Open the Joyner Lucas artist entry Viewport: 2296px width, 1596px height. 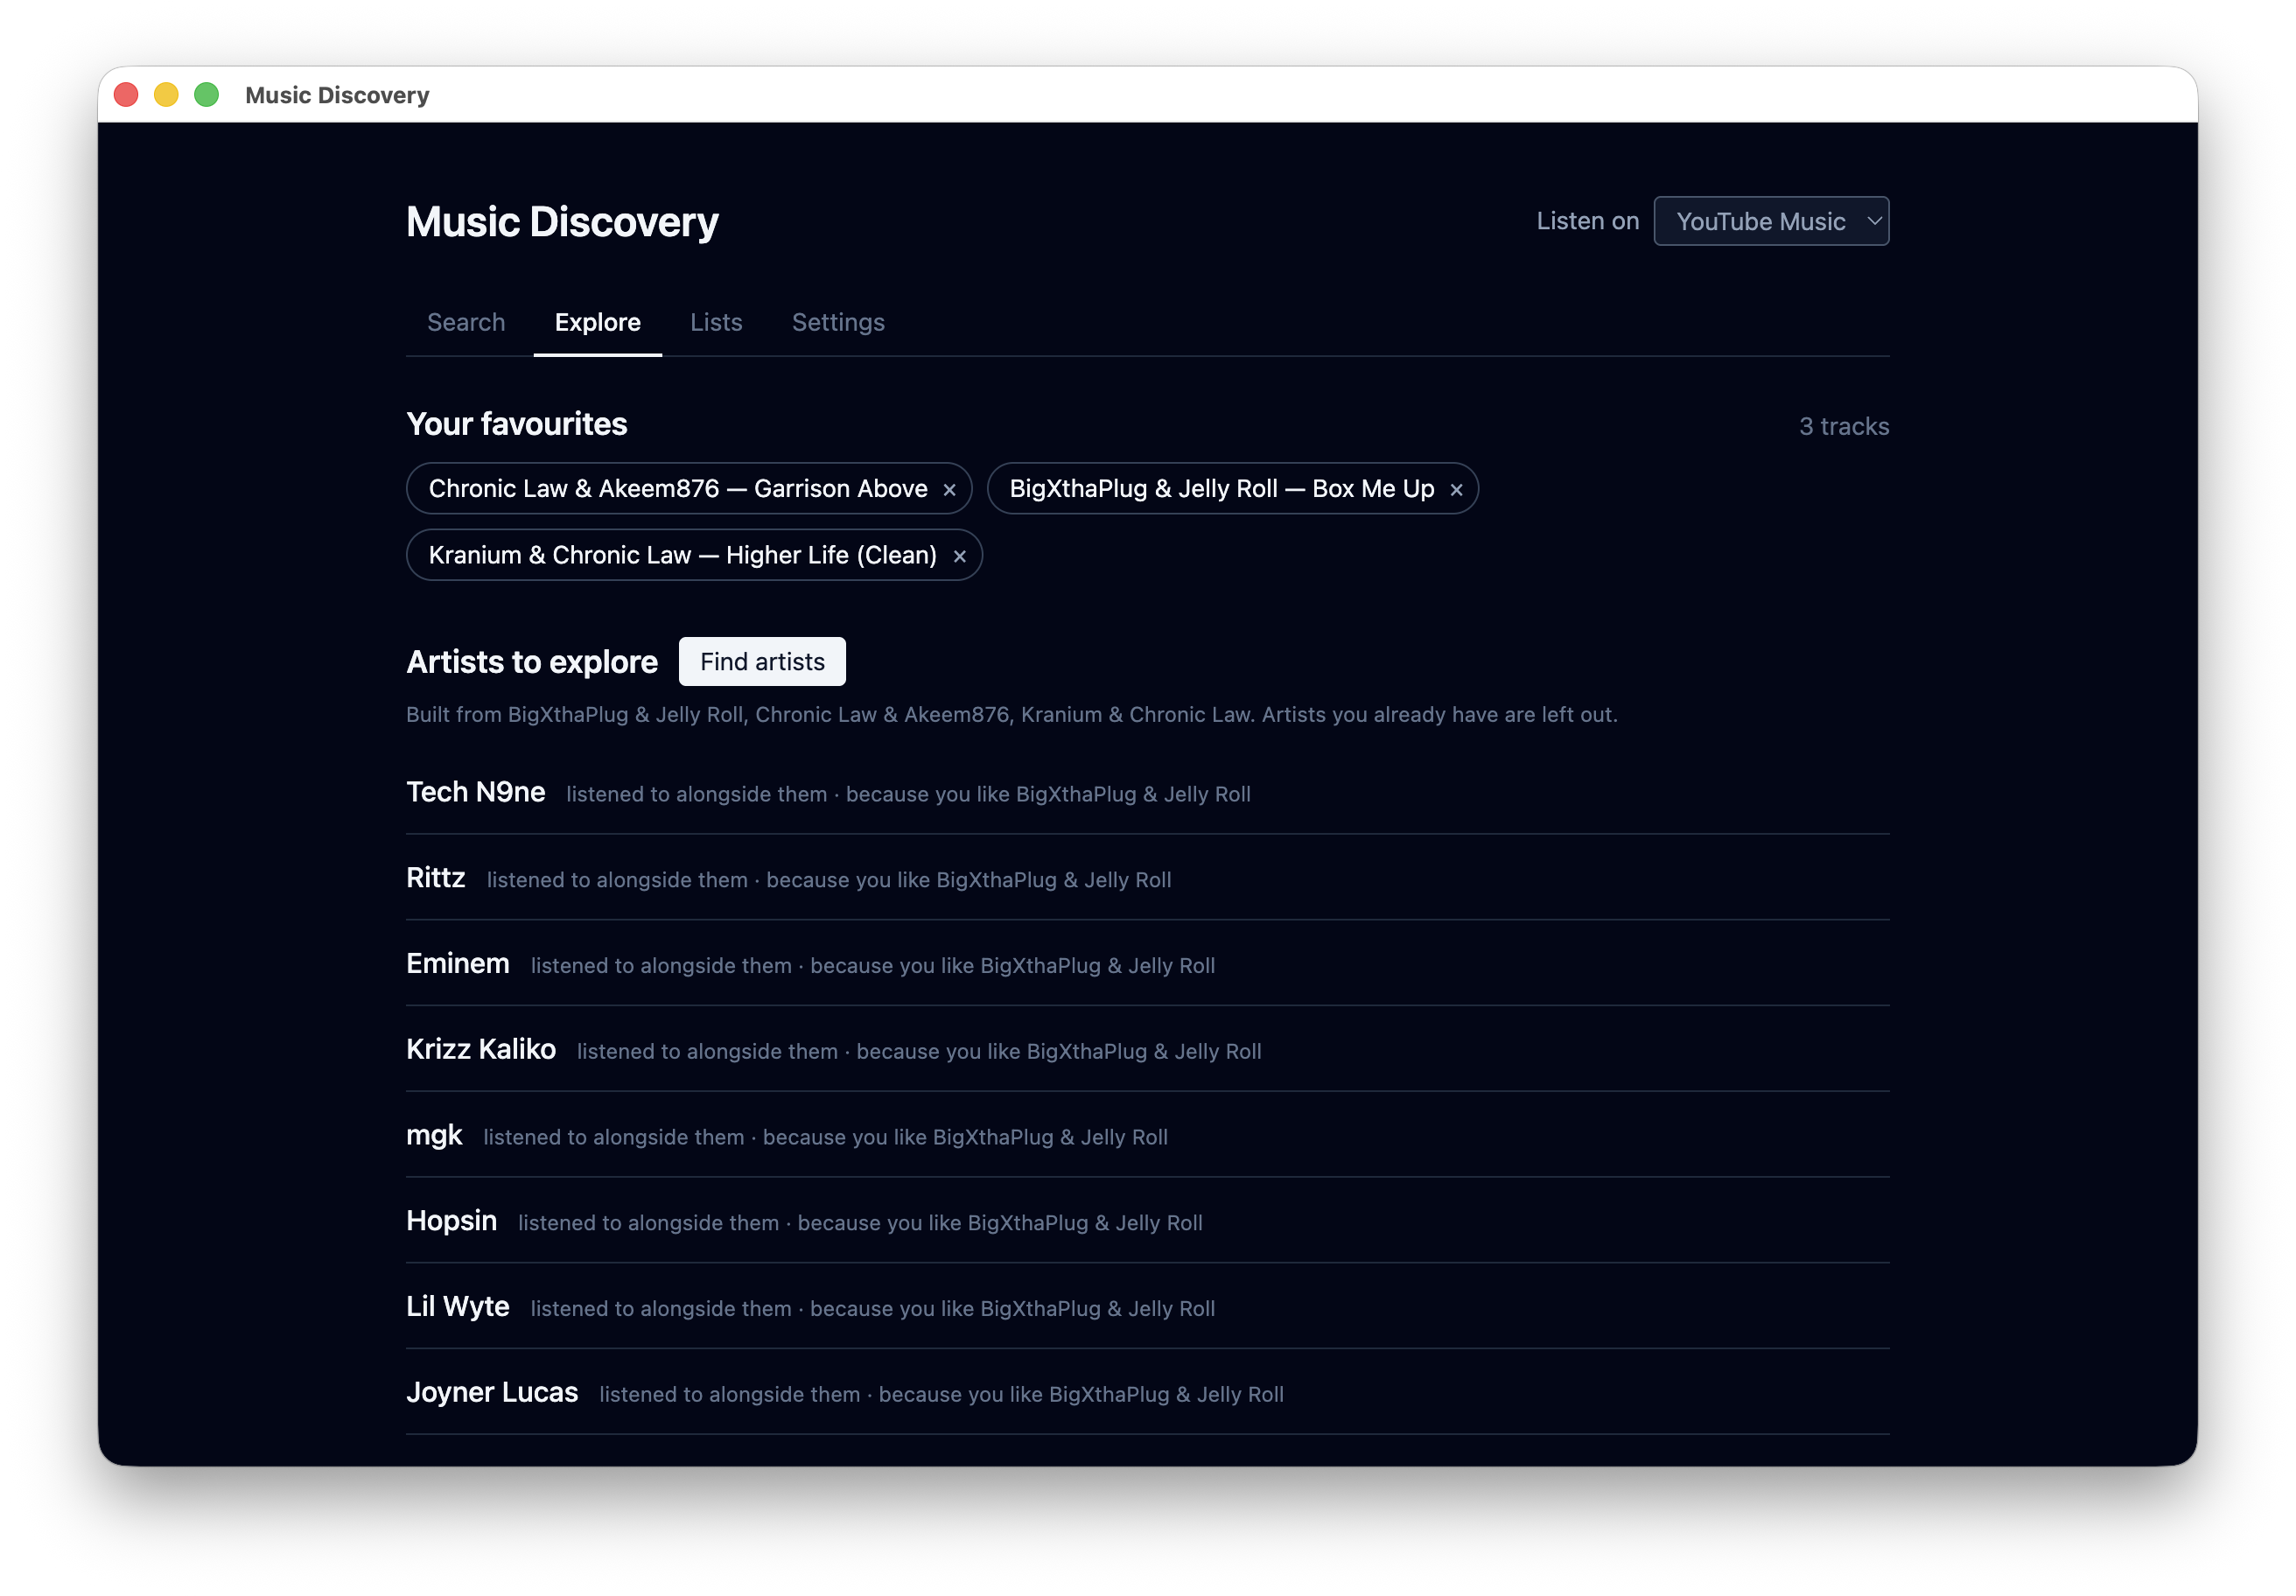point(492,1392)
